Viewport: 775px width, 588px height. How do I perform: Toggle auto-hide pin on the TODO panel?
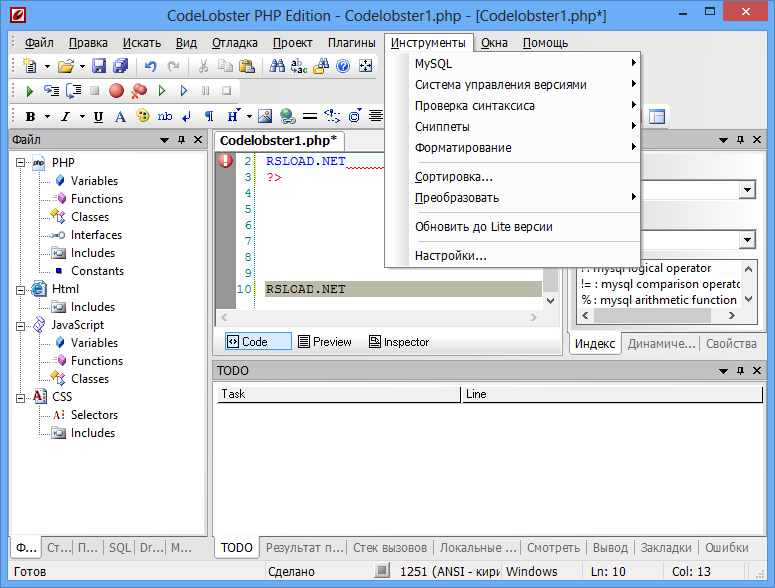[741, 371]
